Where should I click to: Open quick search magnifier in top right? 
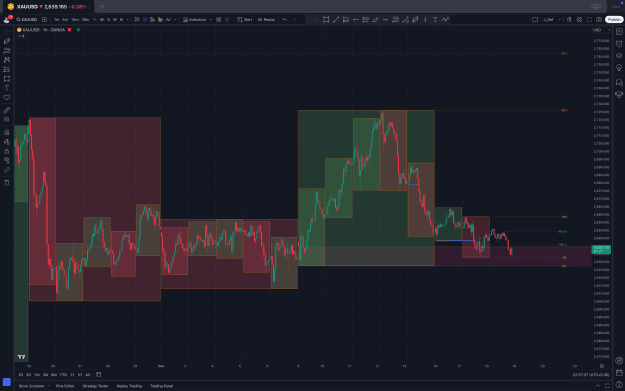tap(569, 20)
